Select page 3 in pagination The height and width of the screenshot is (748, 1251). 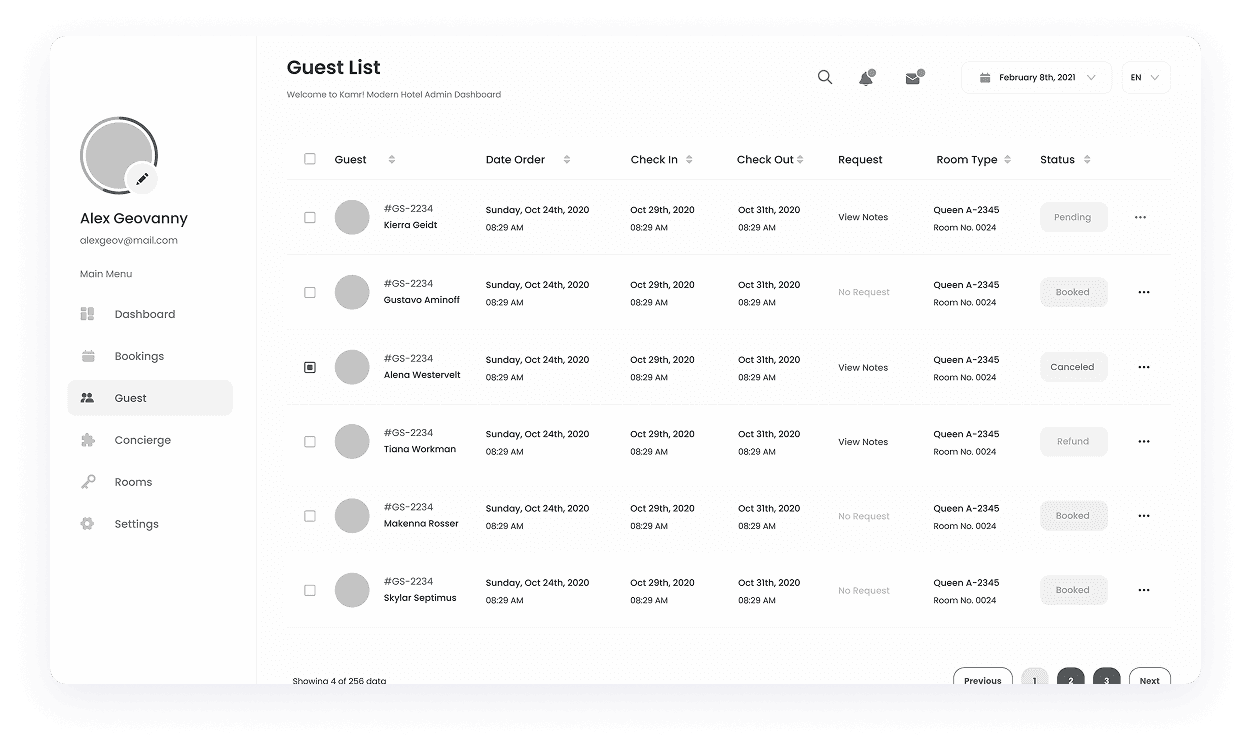1106,679
